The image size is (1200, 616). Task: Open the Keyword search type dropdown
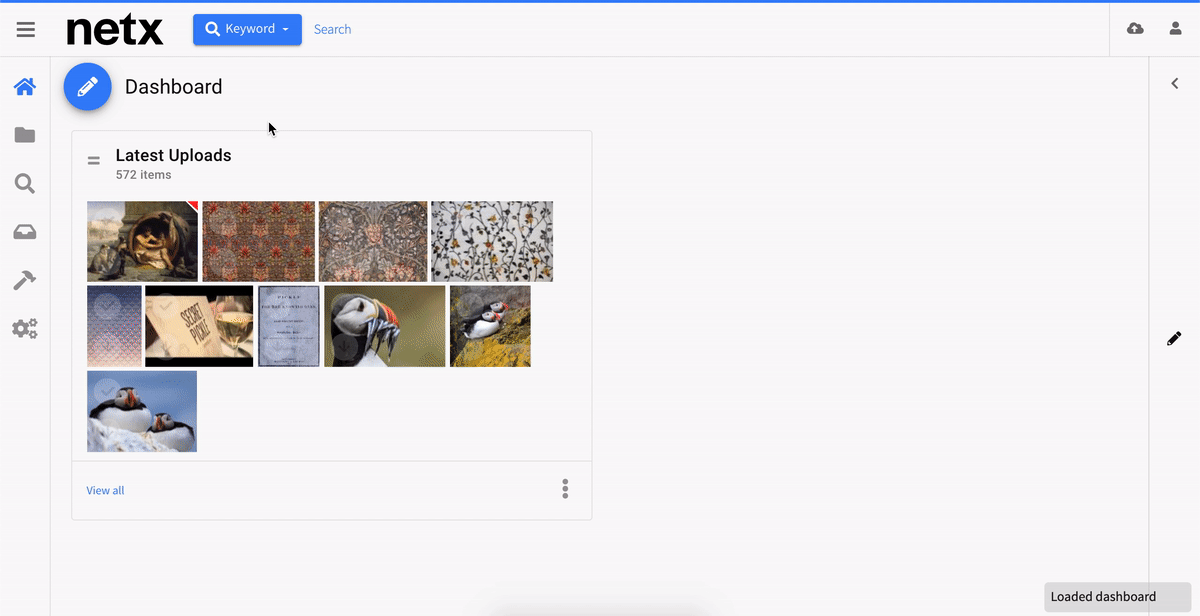pos(247,29)
